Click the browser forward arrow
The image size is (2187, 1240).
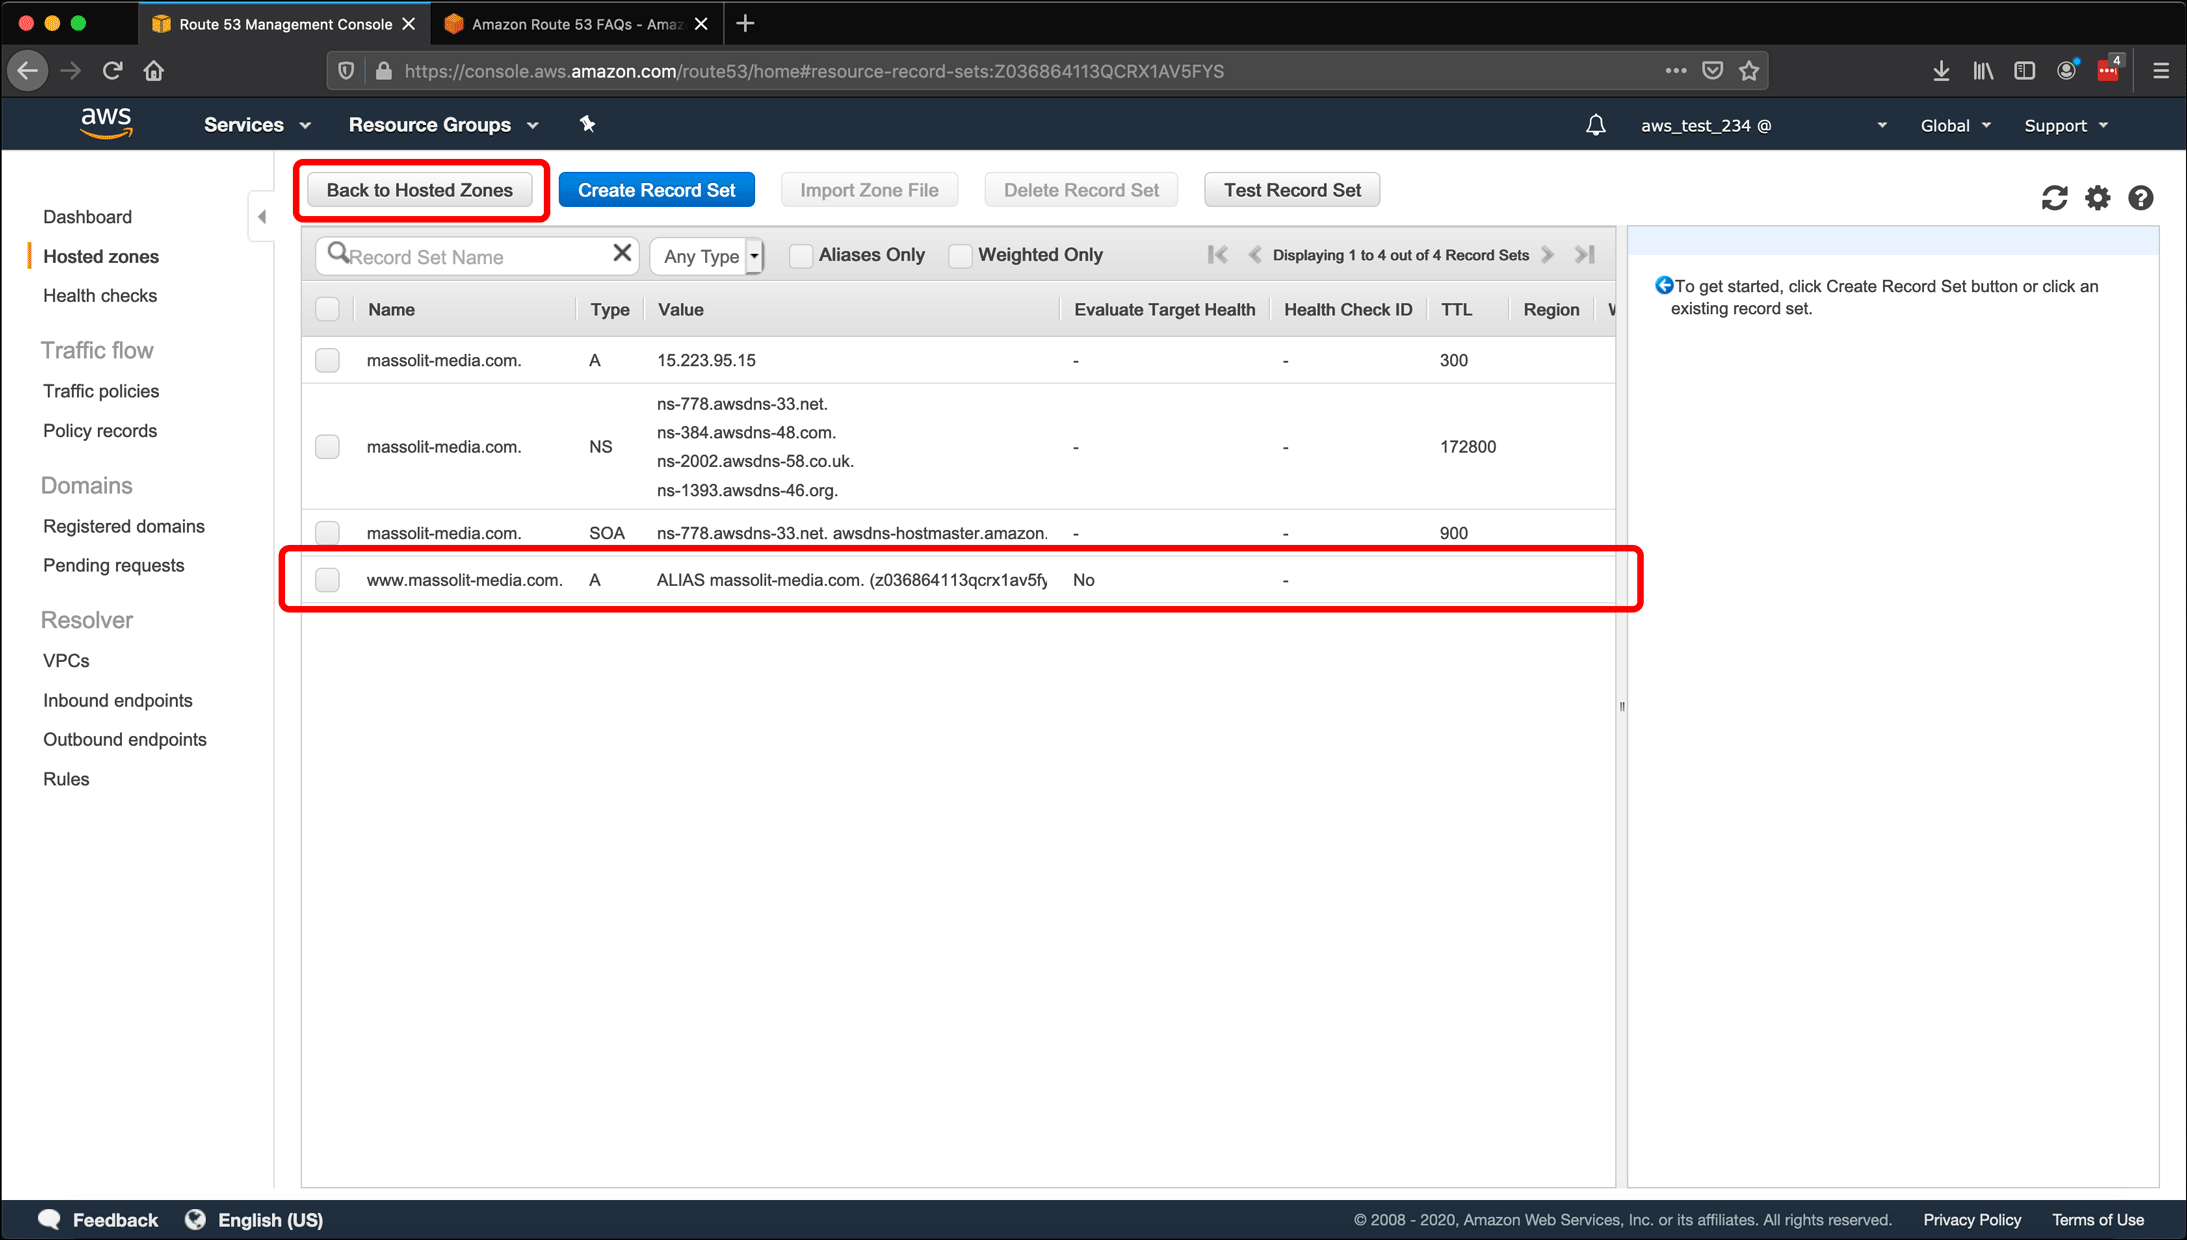(70, 71)
